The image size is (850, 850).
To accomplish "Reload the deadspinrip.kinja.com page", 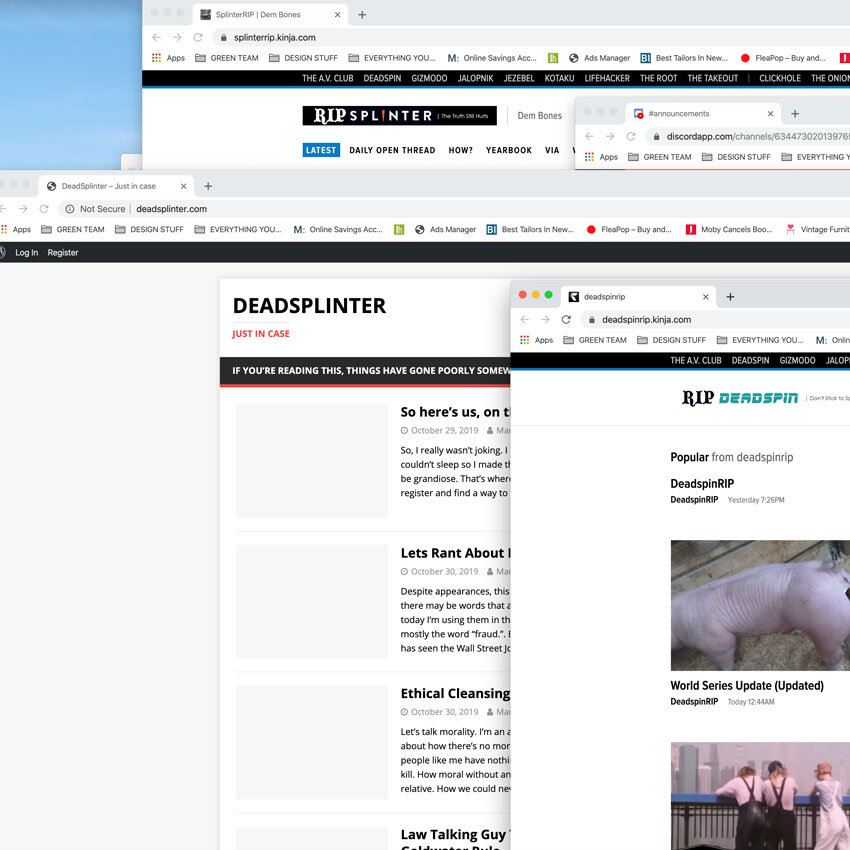I will pos(566,320).
